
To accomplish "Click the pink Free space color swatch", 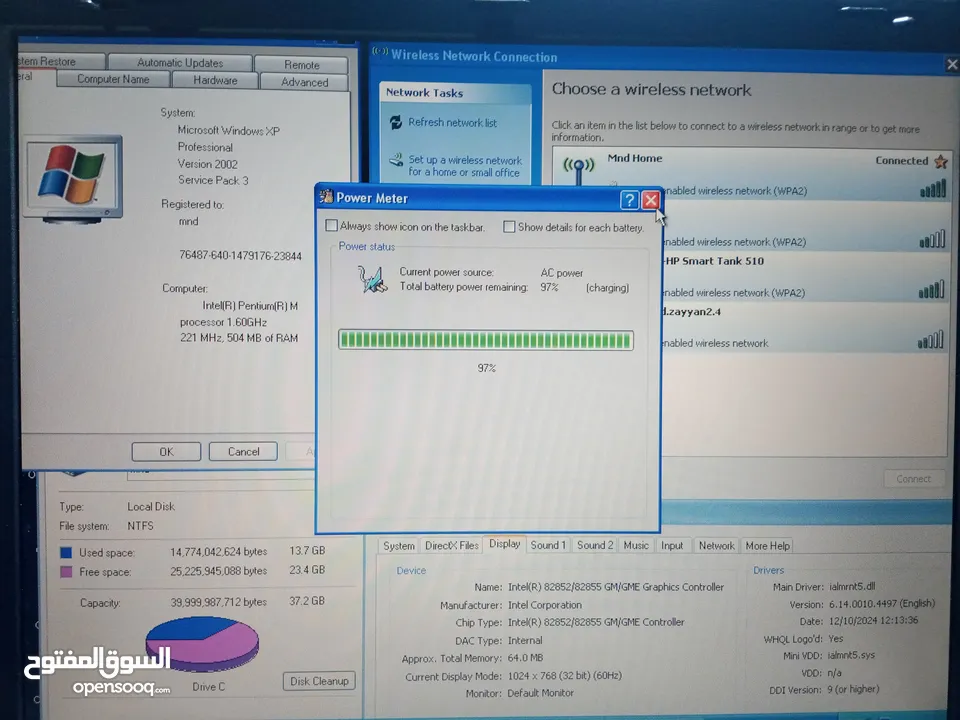I will point(66,572).
